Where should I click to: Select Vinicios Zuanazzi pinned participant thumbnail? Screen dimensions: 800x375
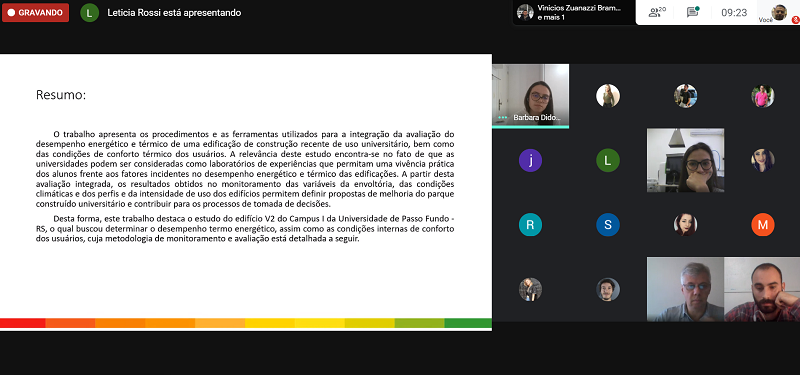point(525,12)
